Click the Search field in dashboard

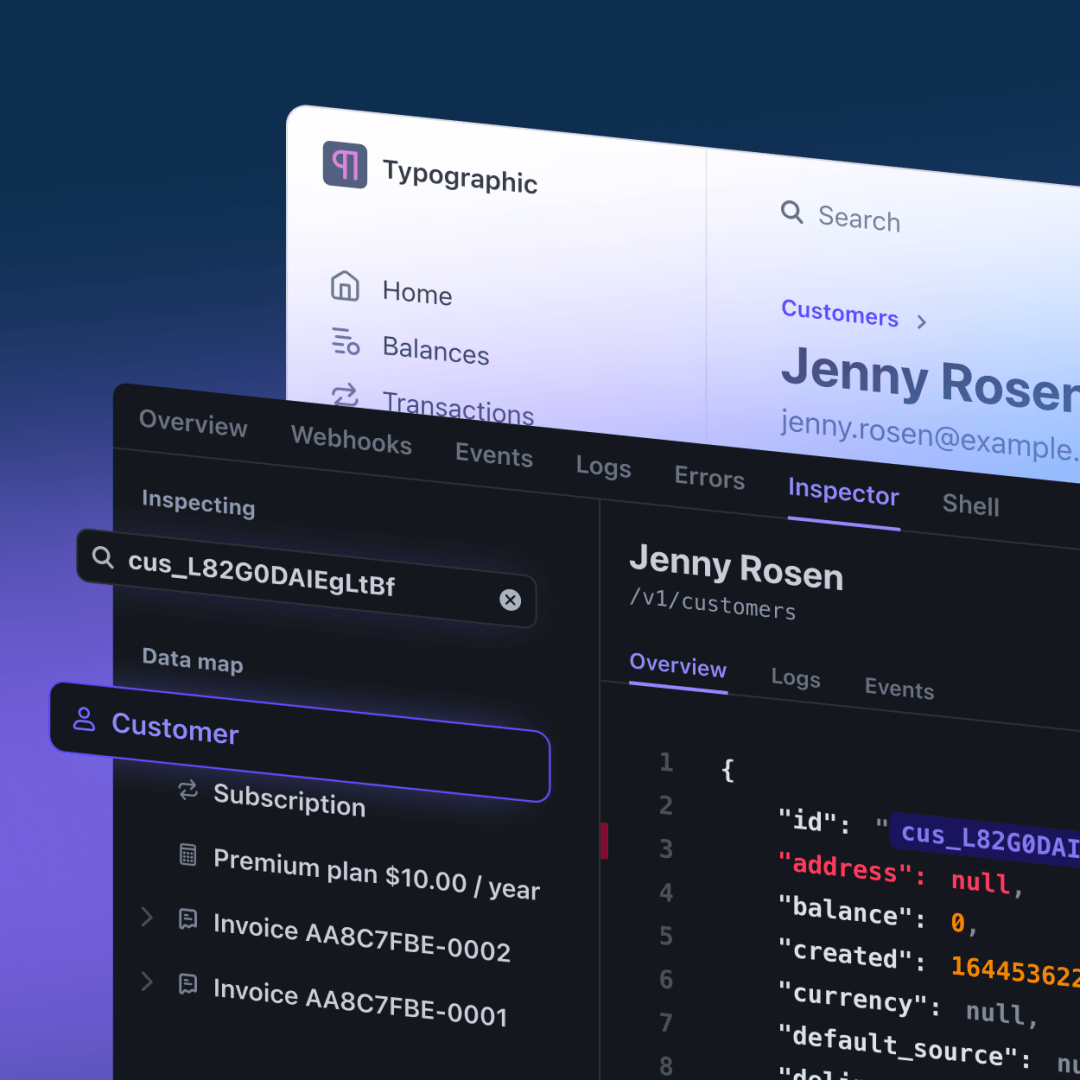point(859,219)
